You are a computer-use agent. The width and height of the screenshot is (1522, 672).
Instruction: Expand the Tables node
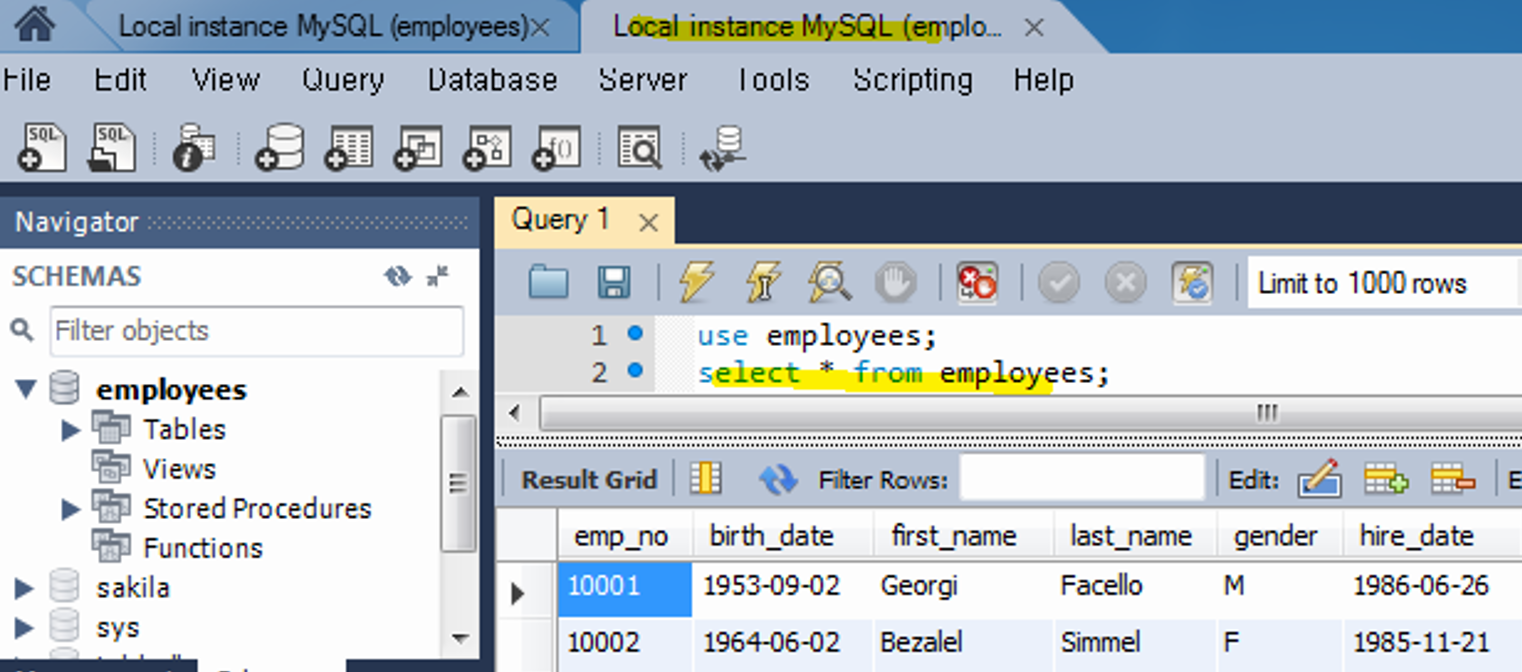click(x=70, y=430)
